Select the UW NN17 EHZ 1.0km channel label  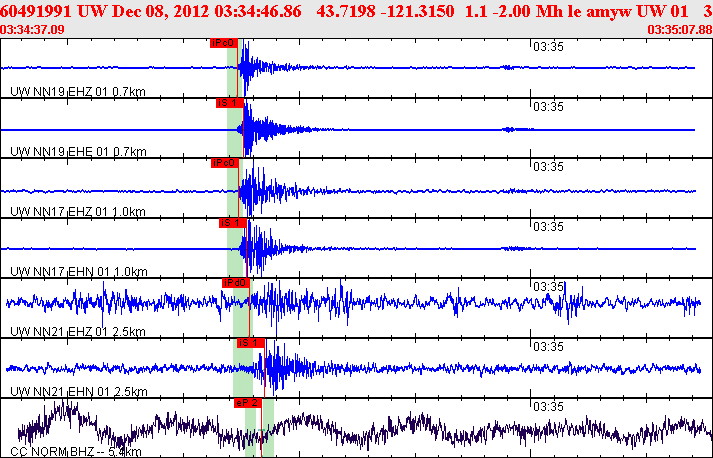(x=63, y=212)
